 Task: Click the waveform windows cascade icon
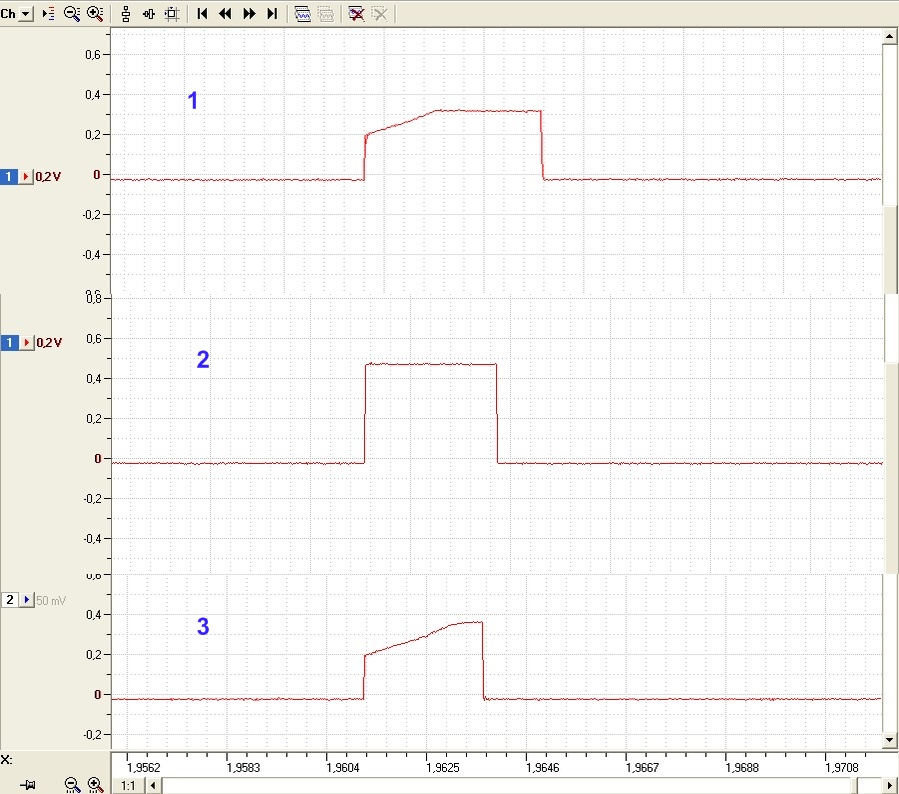[302, 14]
